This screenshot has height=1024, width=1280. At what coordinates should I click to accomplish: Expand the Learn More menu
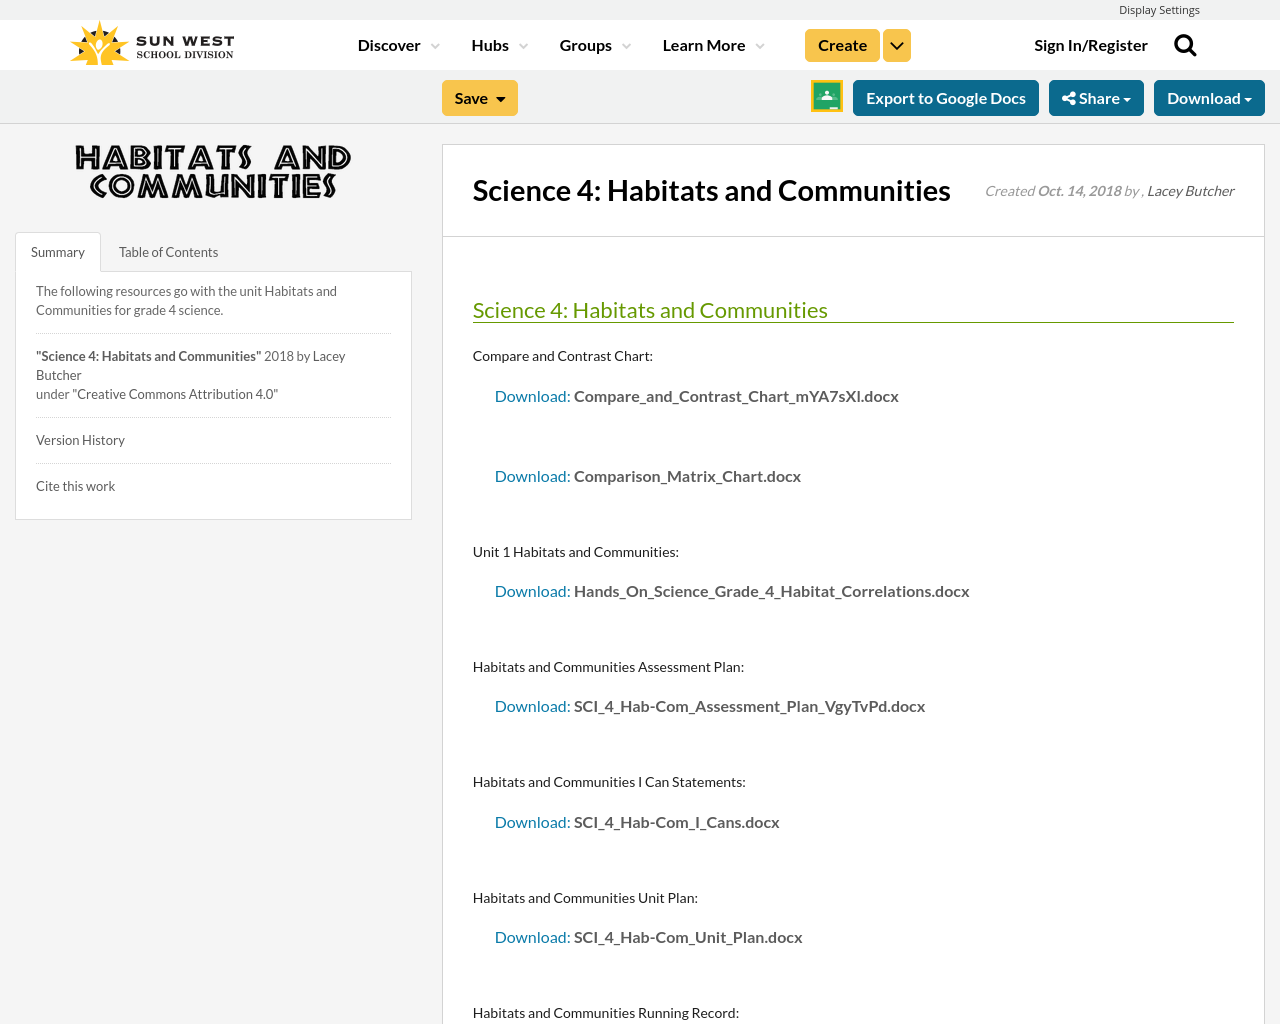coord(705,44)
